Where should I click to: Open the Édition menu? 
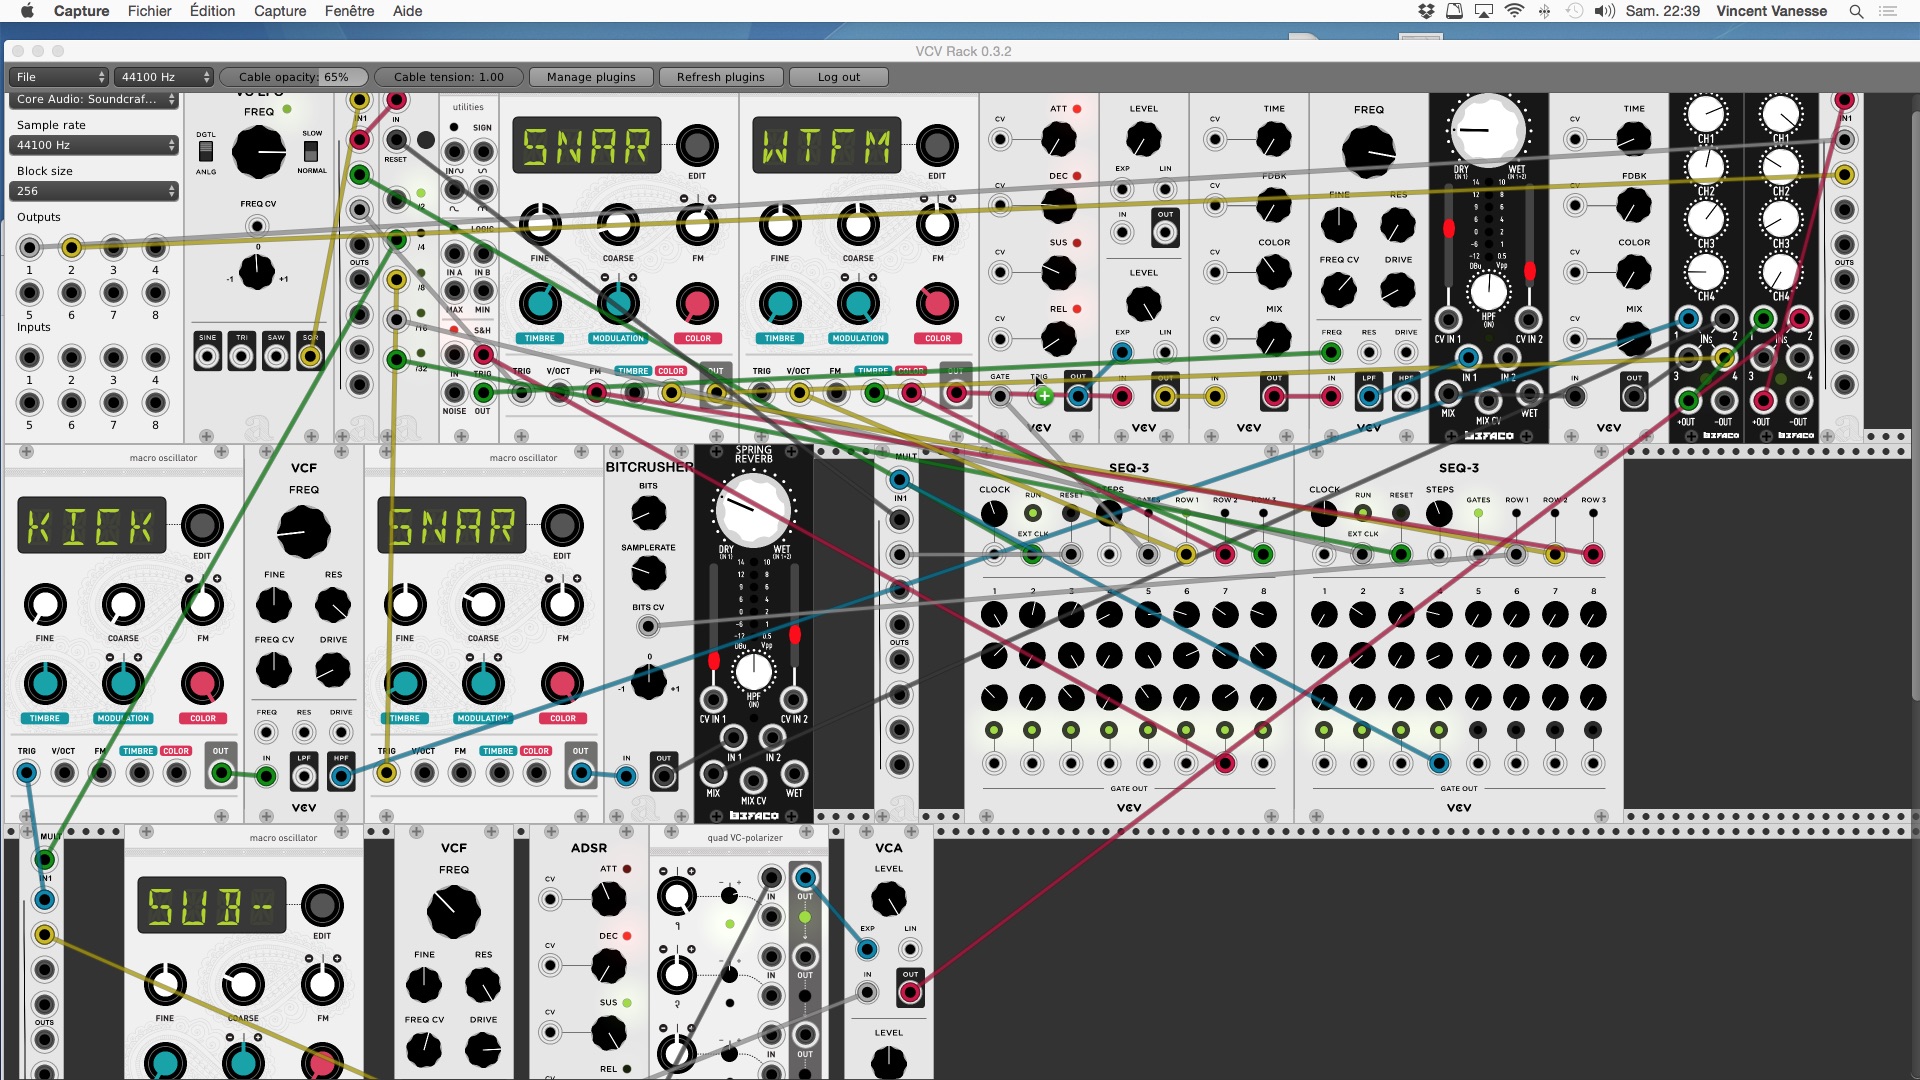point(212,11)
